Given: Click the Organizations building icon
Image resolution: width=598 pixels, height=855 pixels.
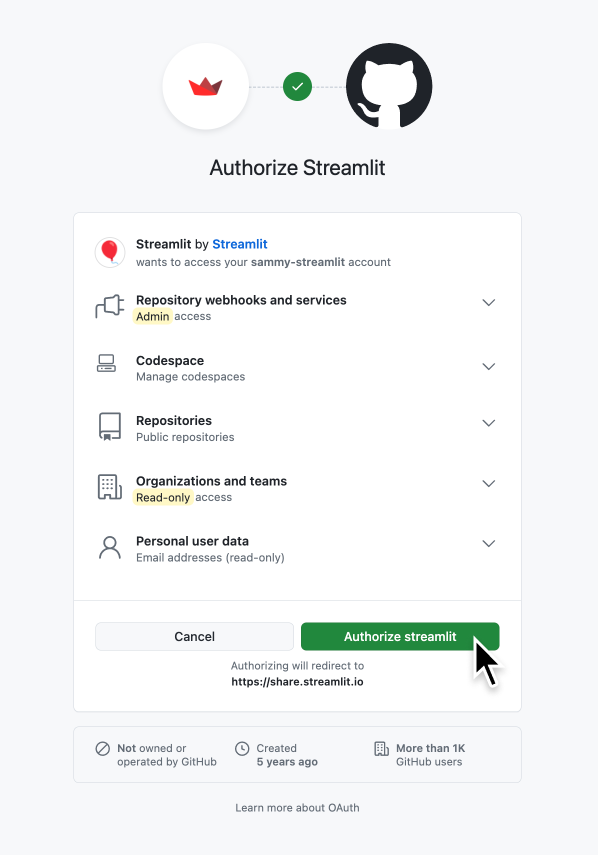Looking at the screenshot, I should (x=110, y=488).
